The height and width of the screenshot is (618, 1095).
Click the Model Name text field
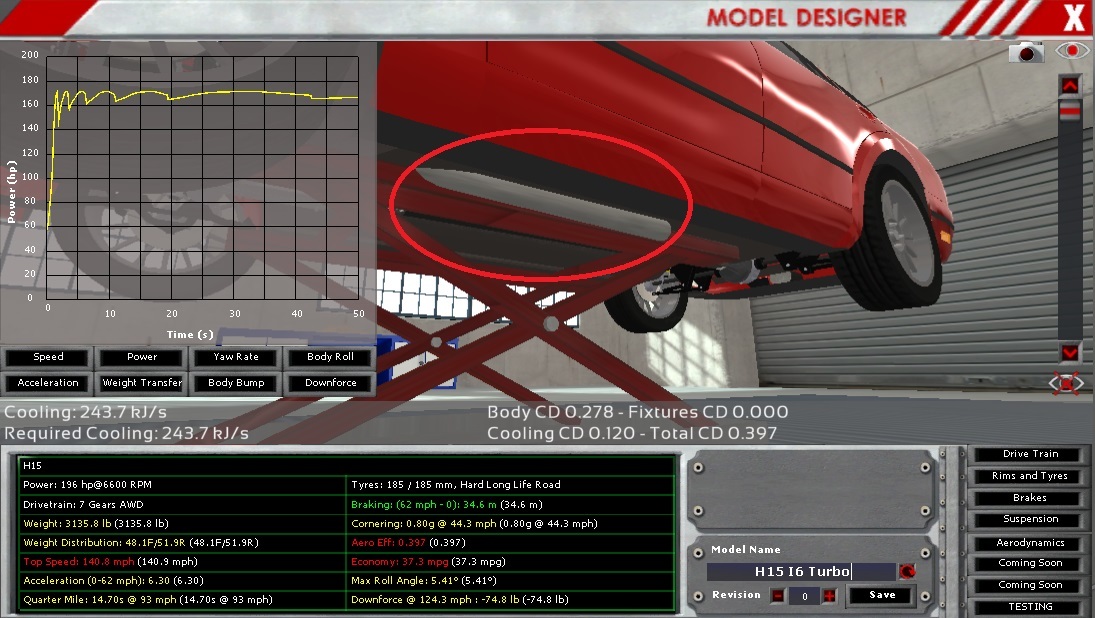(x=801, y=572)
